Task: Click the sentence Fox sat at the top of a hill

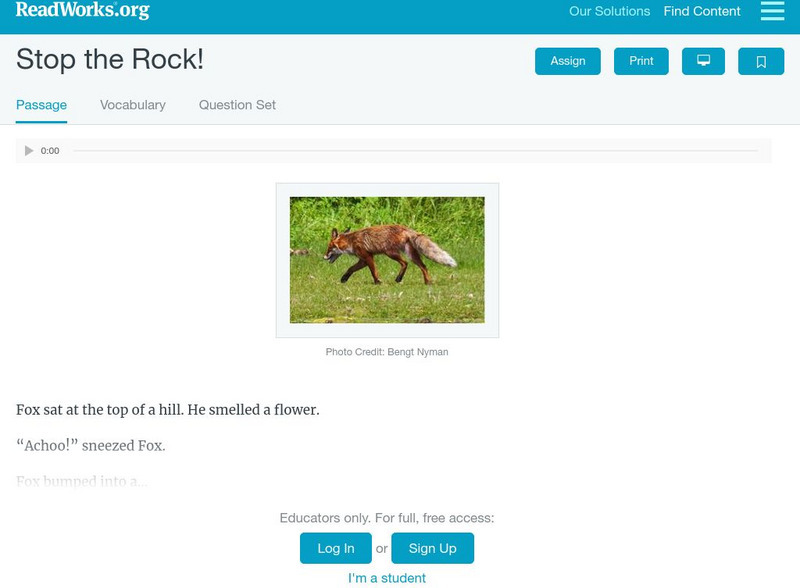Action: [99, 410]
